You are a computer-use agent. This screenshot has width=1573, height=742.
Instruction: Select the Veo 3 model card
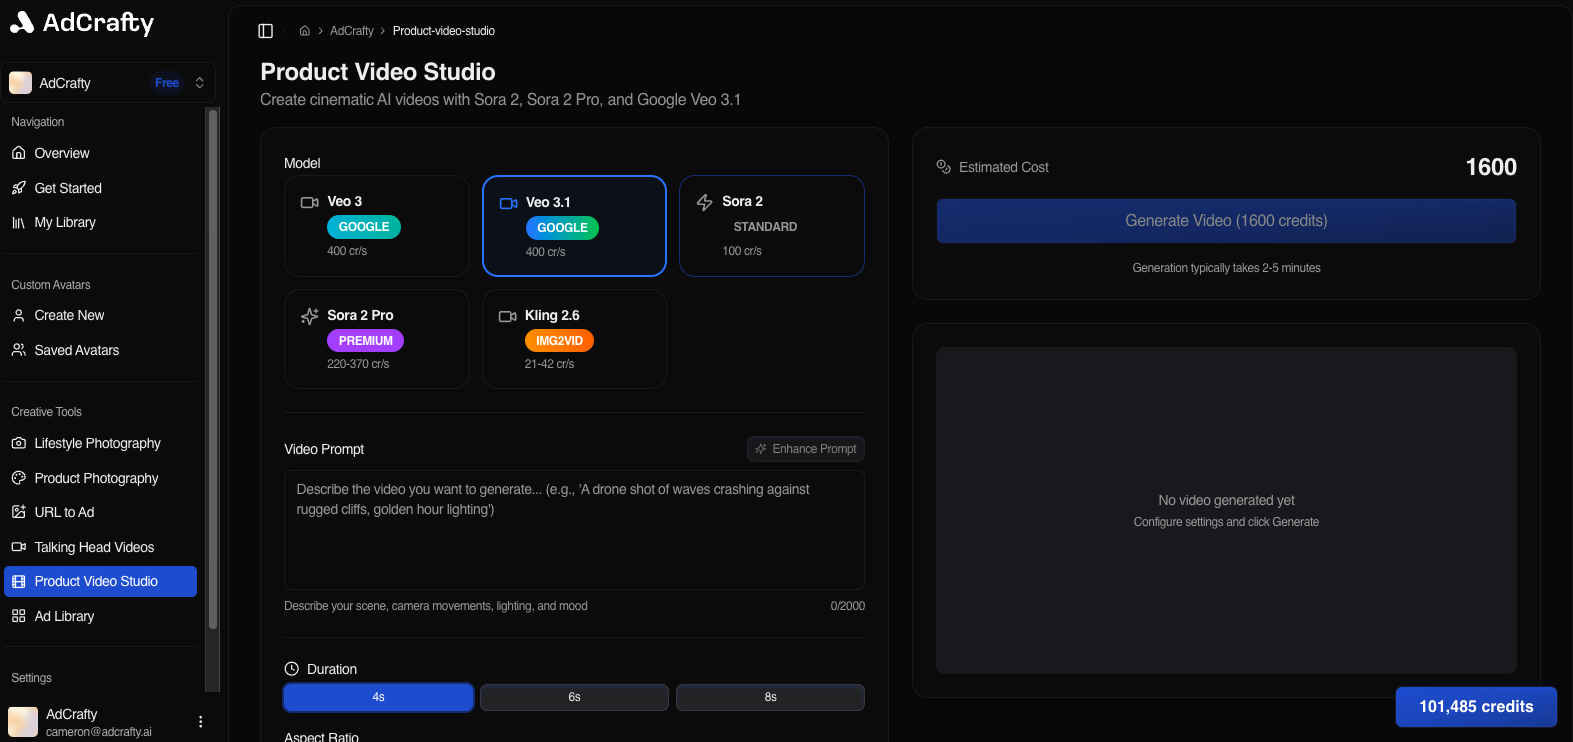tap(377, 226)
